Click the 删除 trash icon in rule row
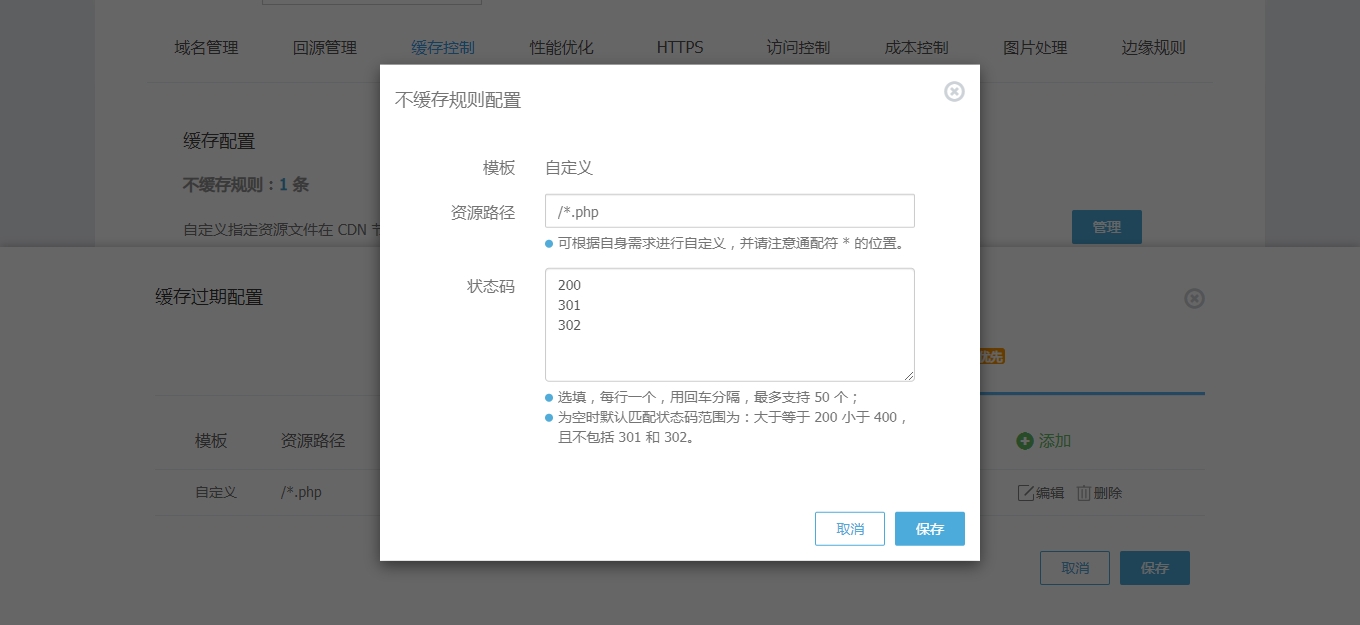This screenshot has height=625, width=1360. pyautogui.click(x=1084, y=493)
